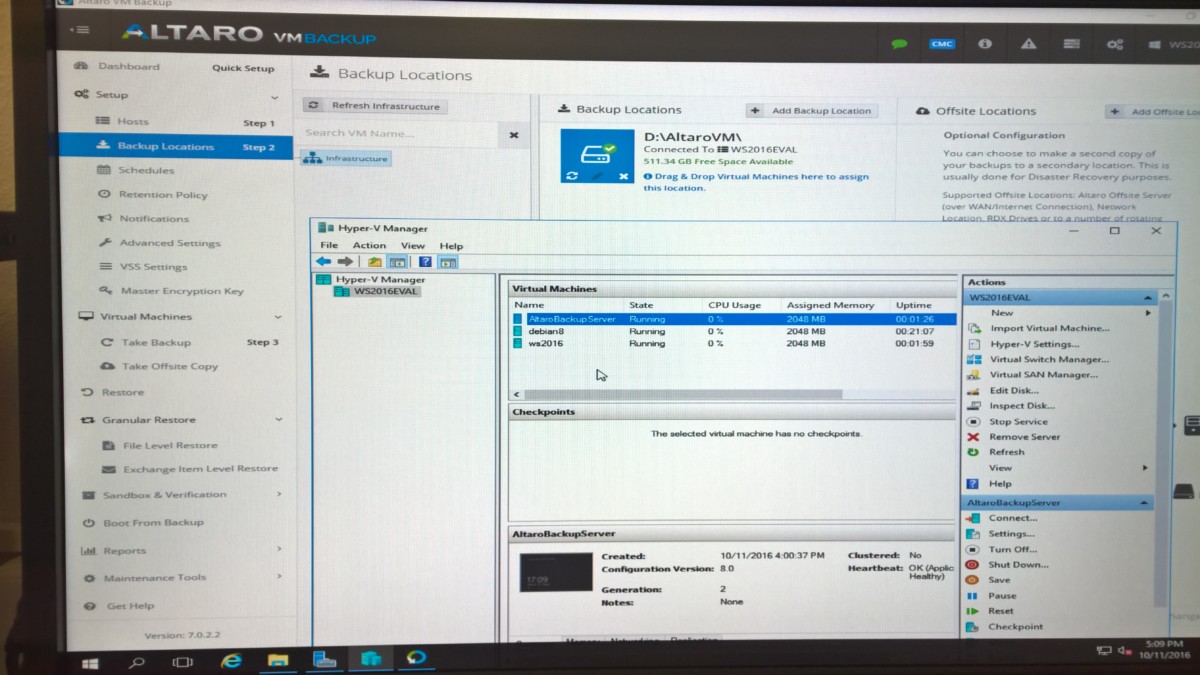Image resolution: width=1200 pixels, height=675 pixels.
Task: Toggle the hamburger sidebar menu icon
Action: click(80, 30)
